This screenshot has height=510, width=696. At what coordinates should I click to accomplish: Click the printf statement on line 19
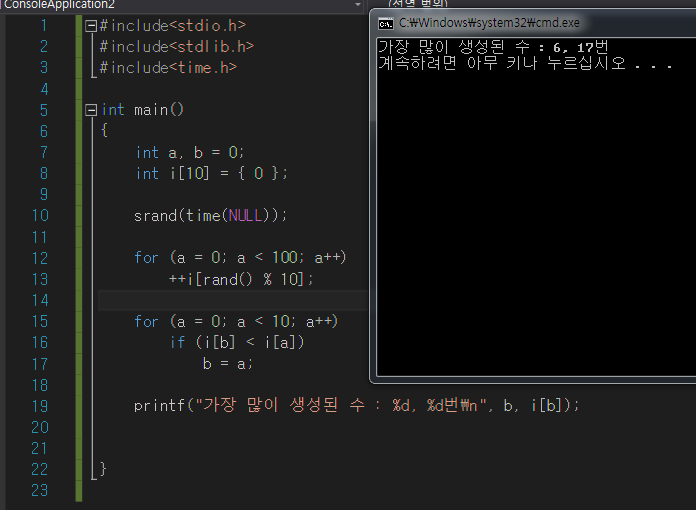pyautogui.click(x=356, y=405)
